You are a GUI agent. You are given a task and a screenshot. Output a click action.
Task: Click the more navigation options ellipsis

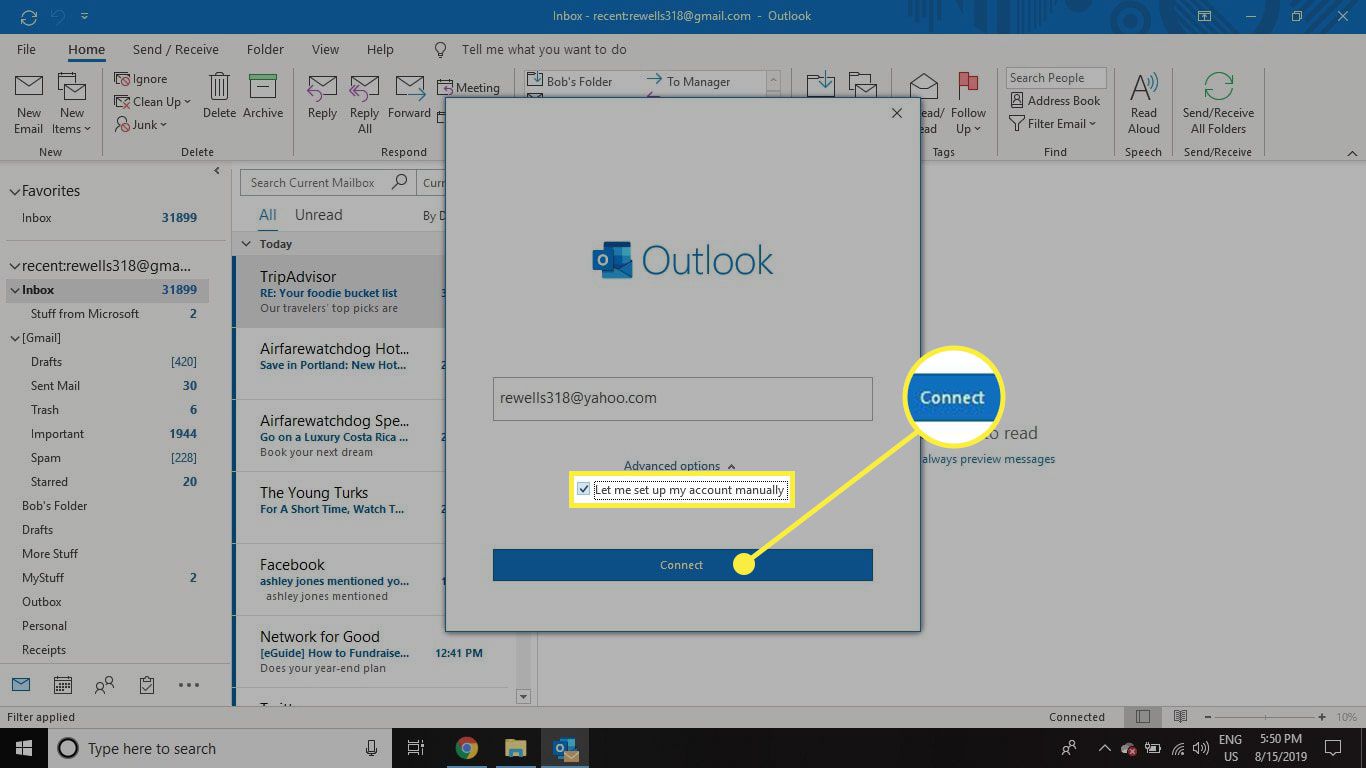(x=189, y=685)
